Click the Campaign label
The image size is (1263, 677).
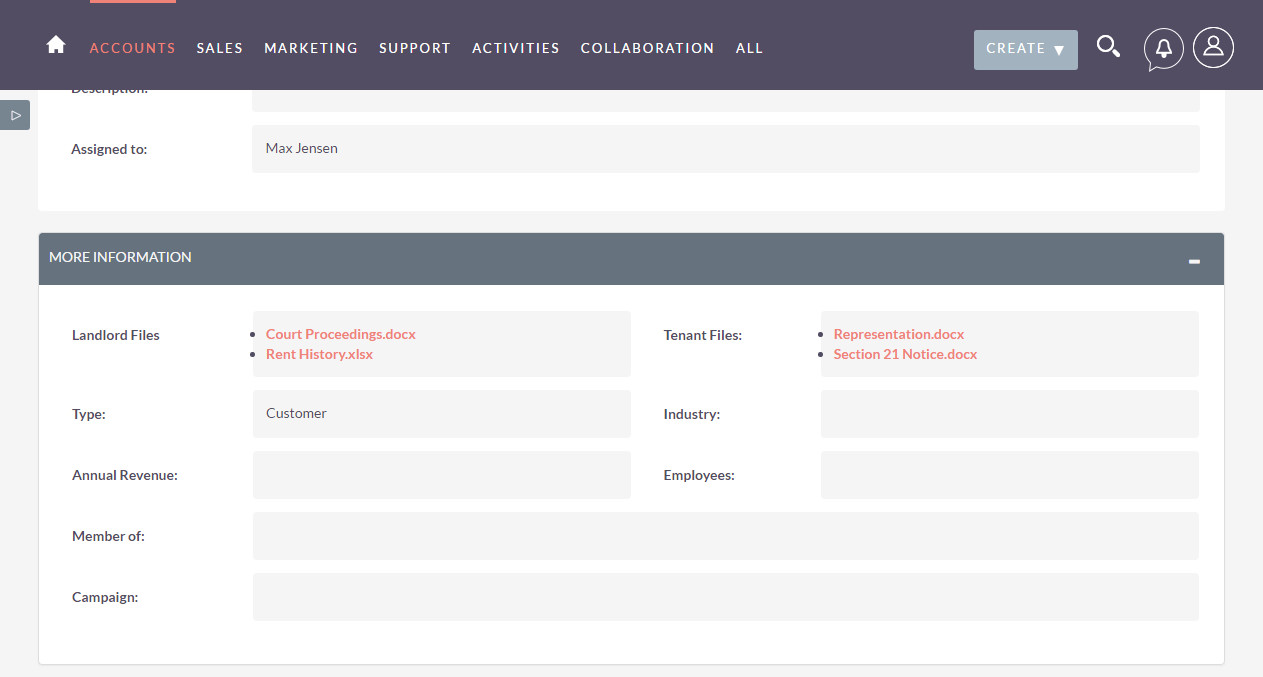(x=105, y=597)
